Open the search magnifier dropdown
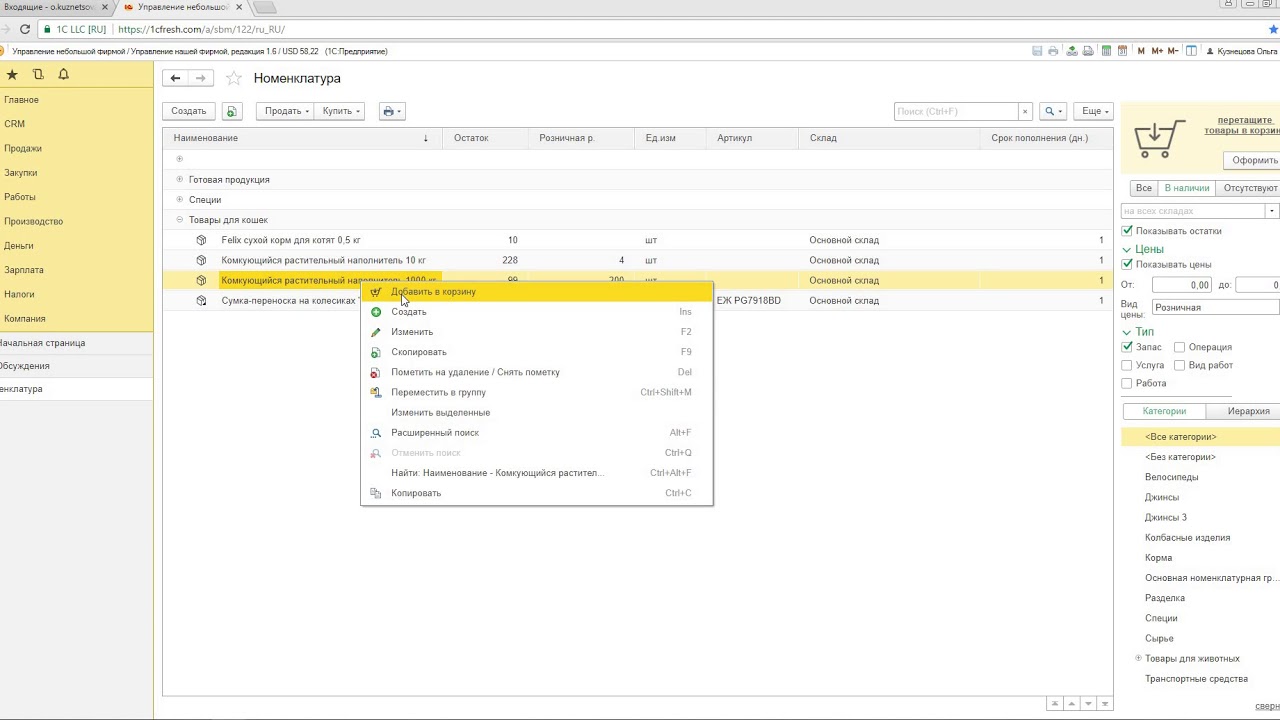This screenshot has height=720, width=1280. pos(1053,111)
